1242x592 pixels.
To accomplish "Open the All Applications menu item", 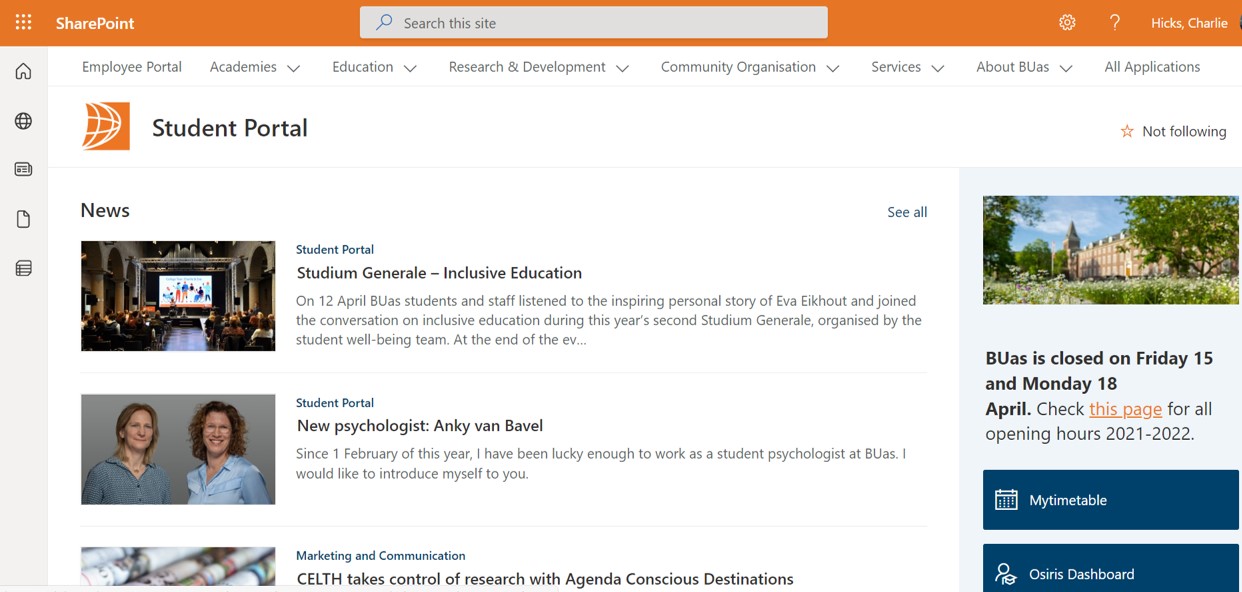I will [1152, 66].
